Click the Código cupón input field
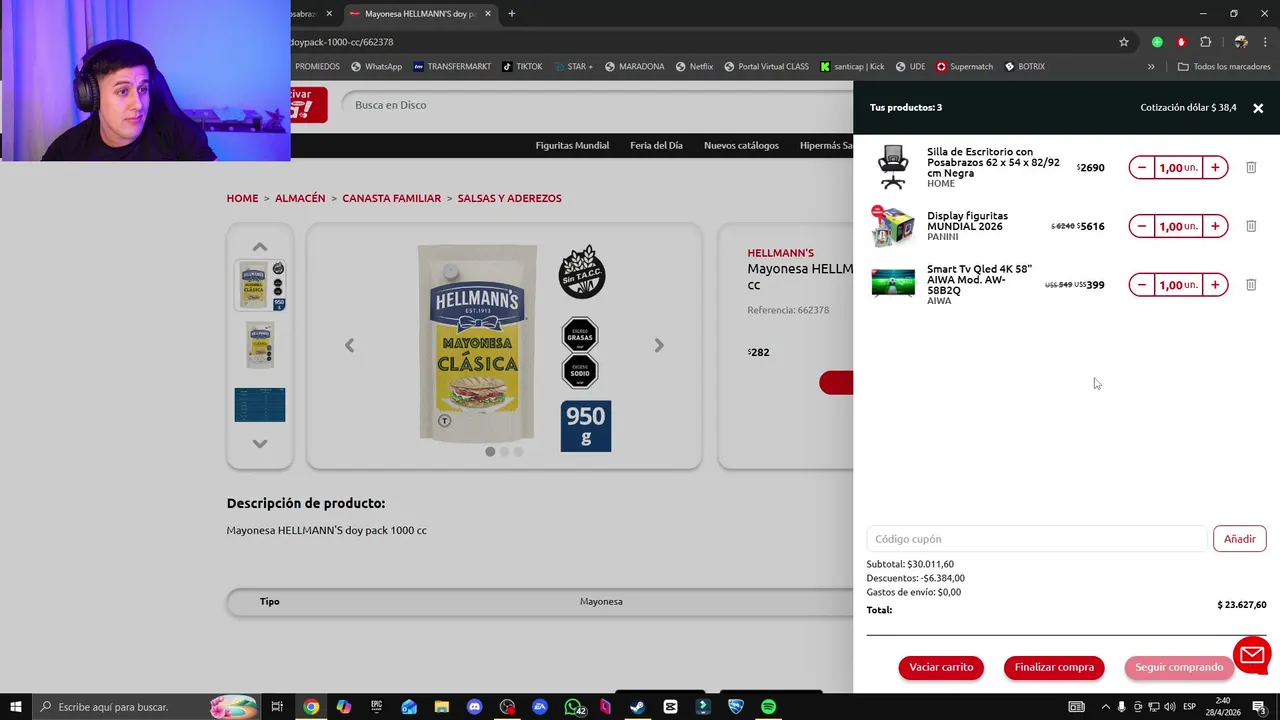1280x720 pixels. (x=1037, y=539)
